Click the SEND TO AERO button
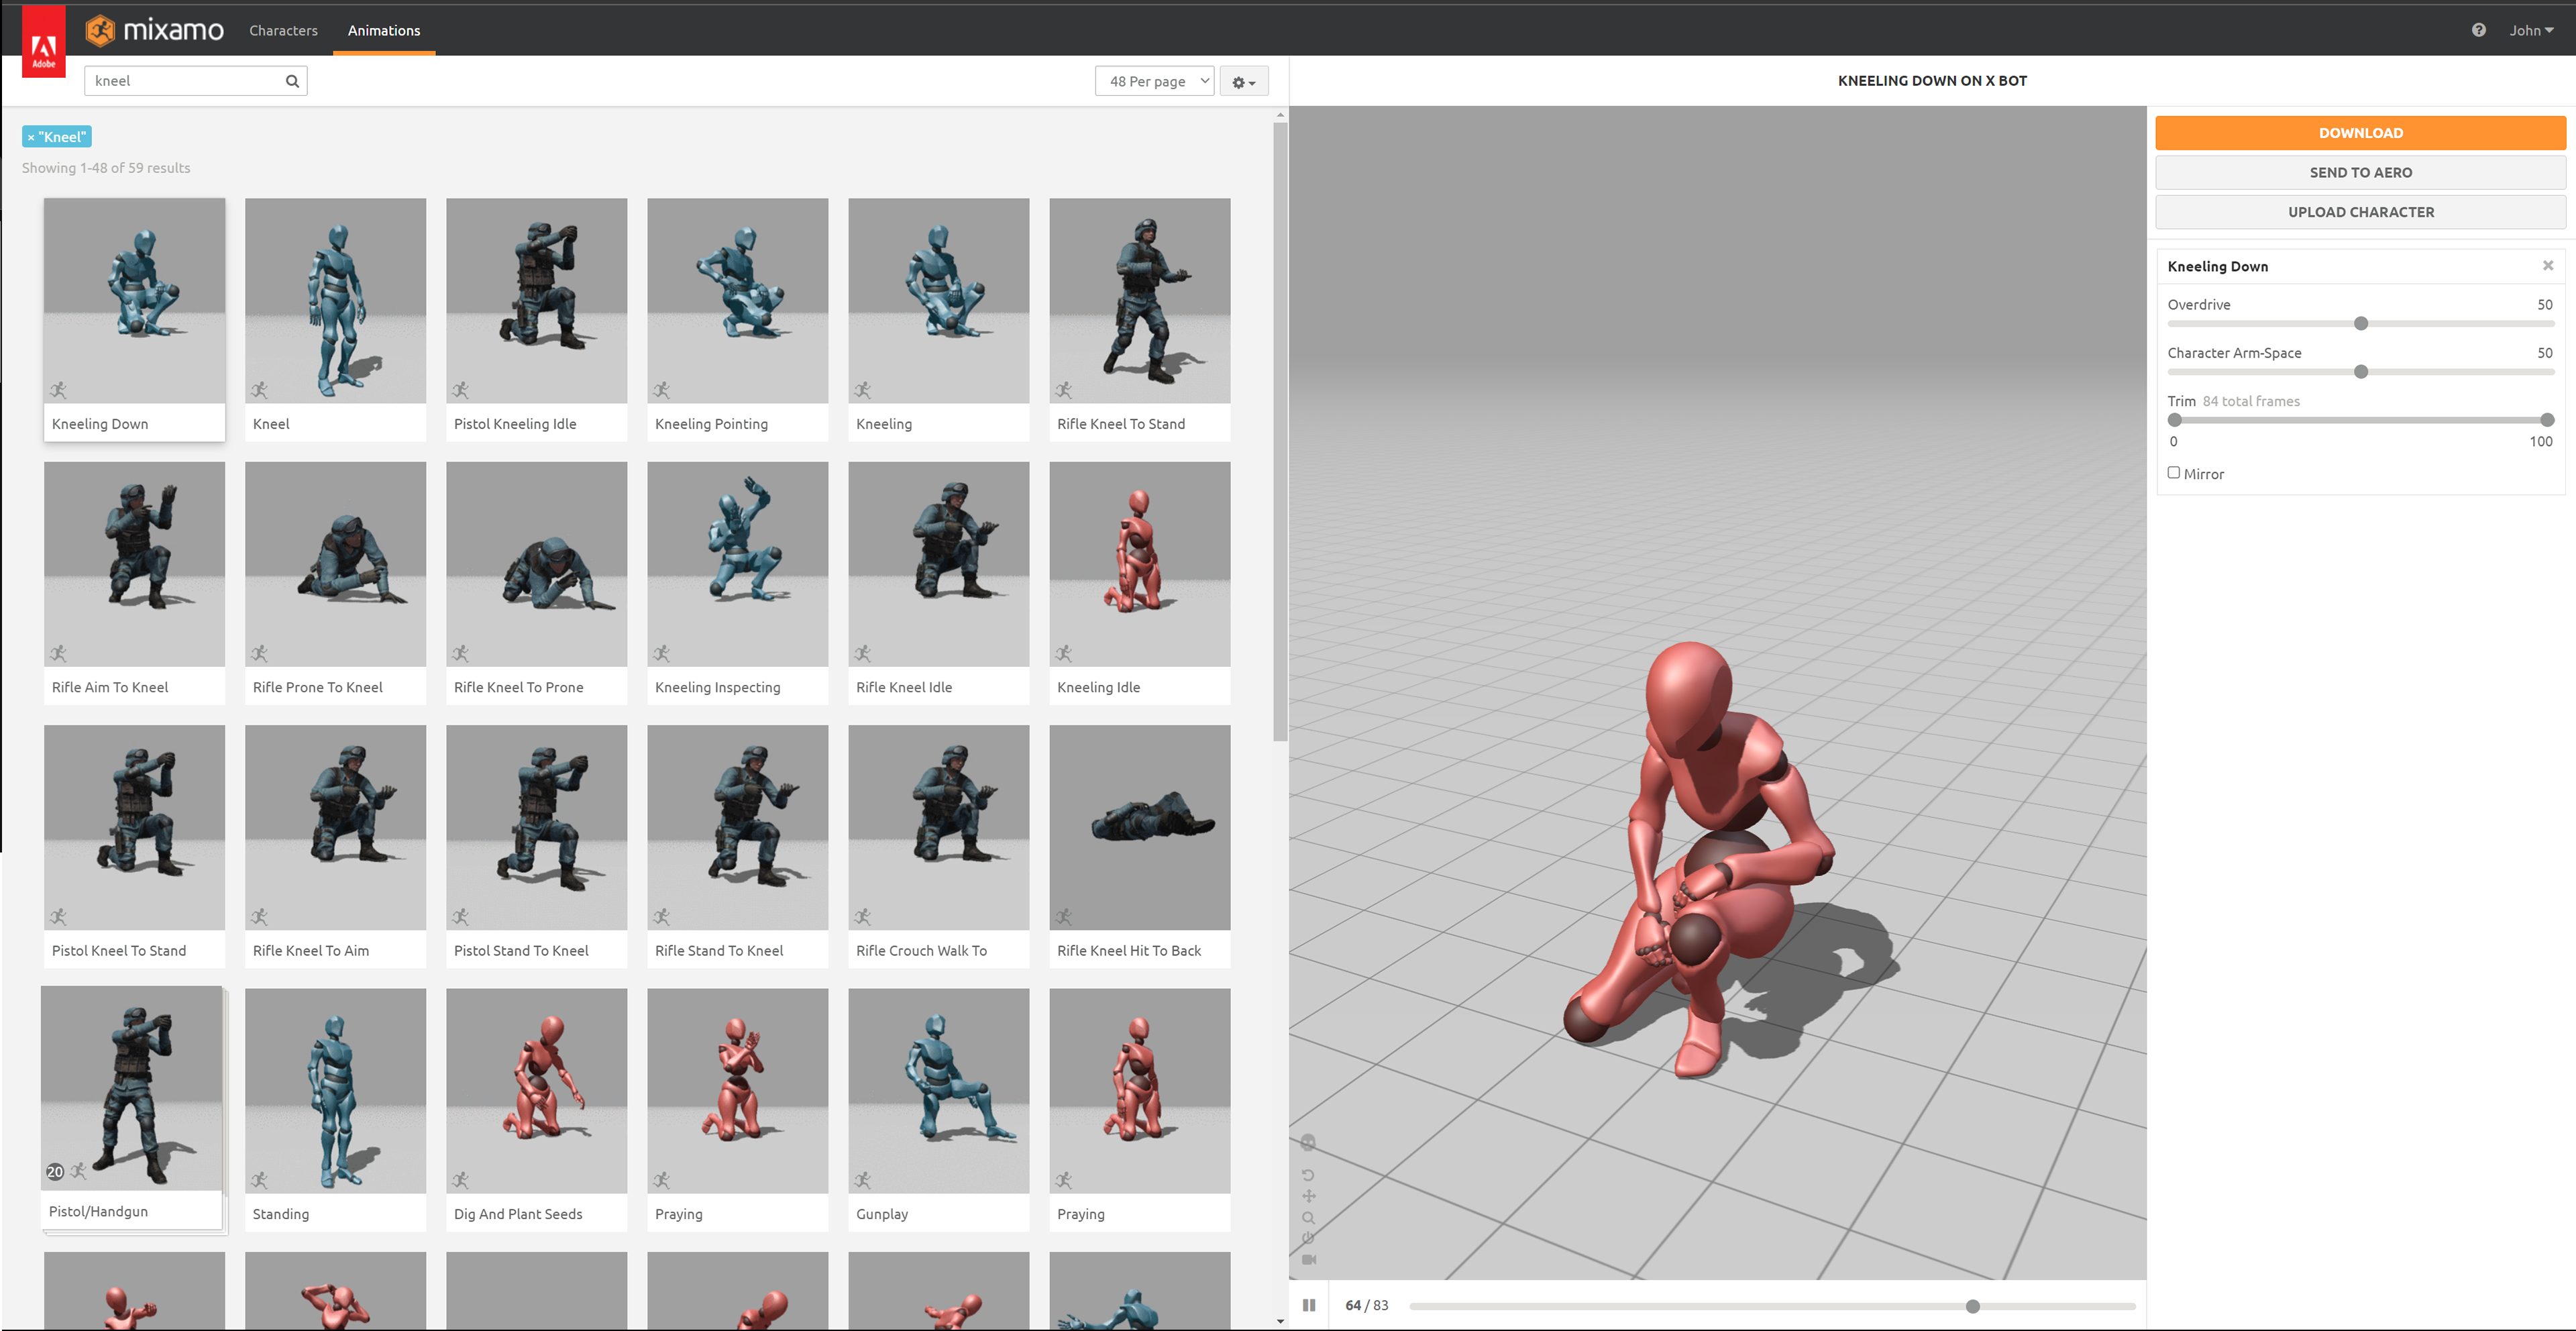The image size is (2576, 1331). point(2360,172)
